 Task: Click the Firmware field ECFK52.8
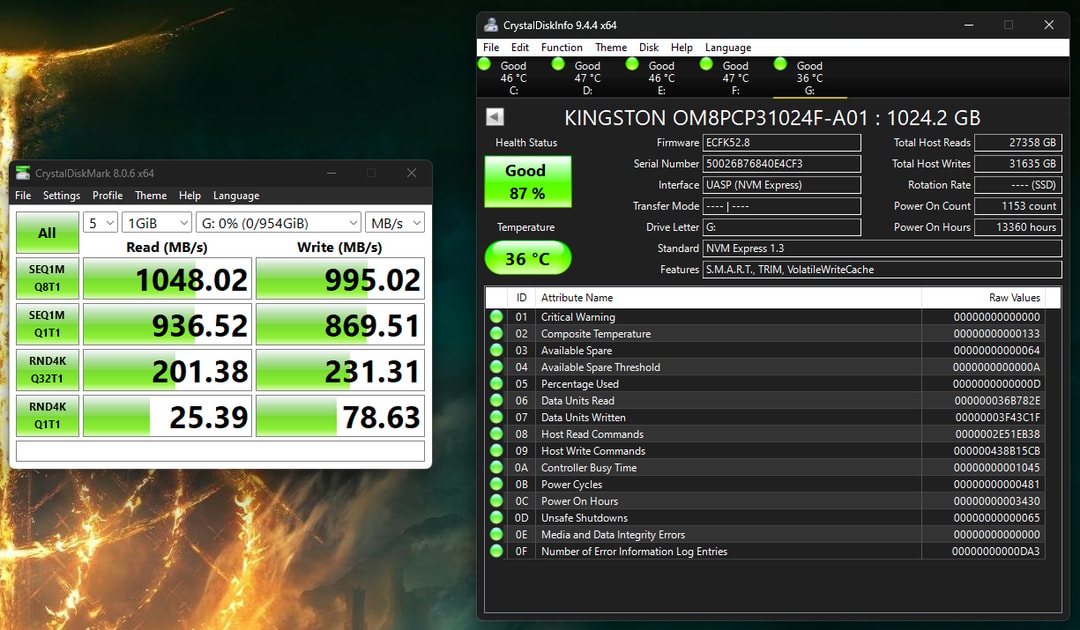coord(782,143)
